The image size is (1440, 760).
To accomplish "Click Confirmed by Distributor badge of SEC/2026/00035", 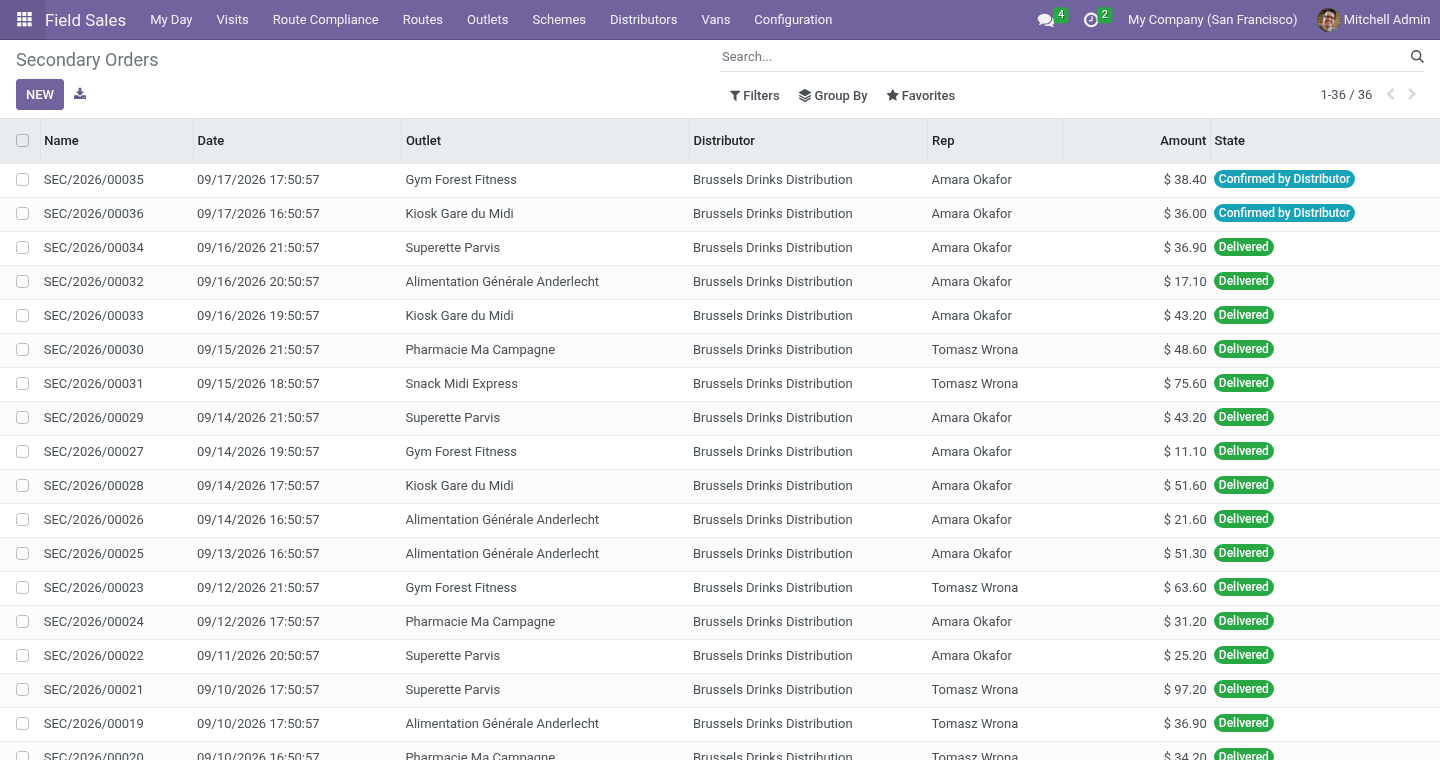I will 1284,179.
